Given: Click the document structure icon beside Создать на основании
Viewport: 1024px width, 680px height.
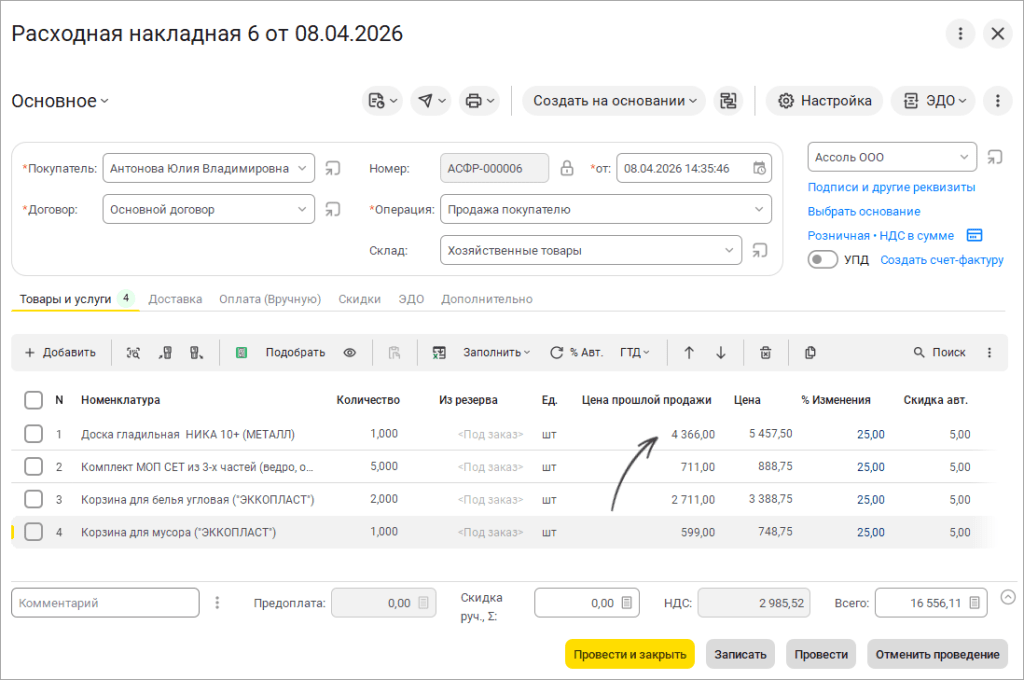Looking at the screenshot, I should (728, 101).
